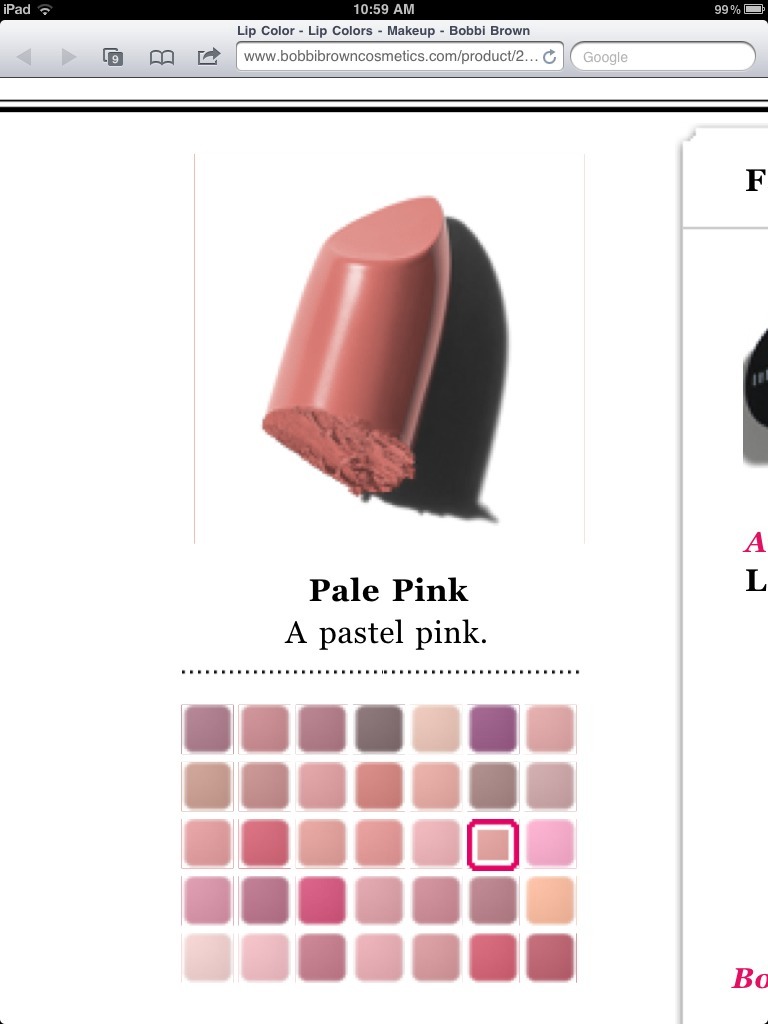
Task: Select the hot pink swatch in fourth row
Action: 321,901
